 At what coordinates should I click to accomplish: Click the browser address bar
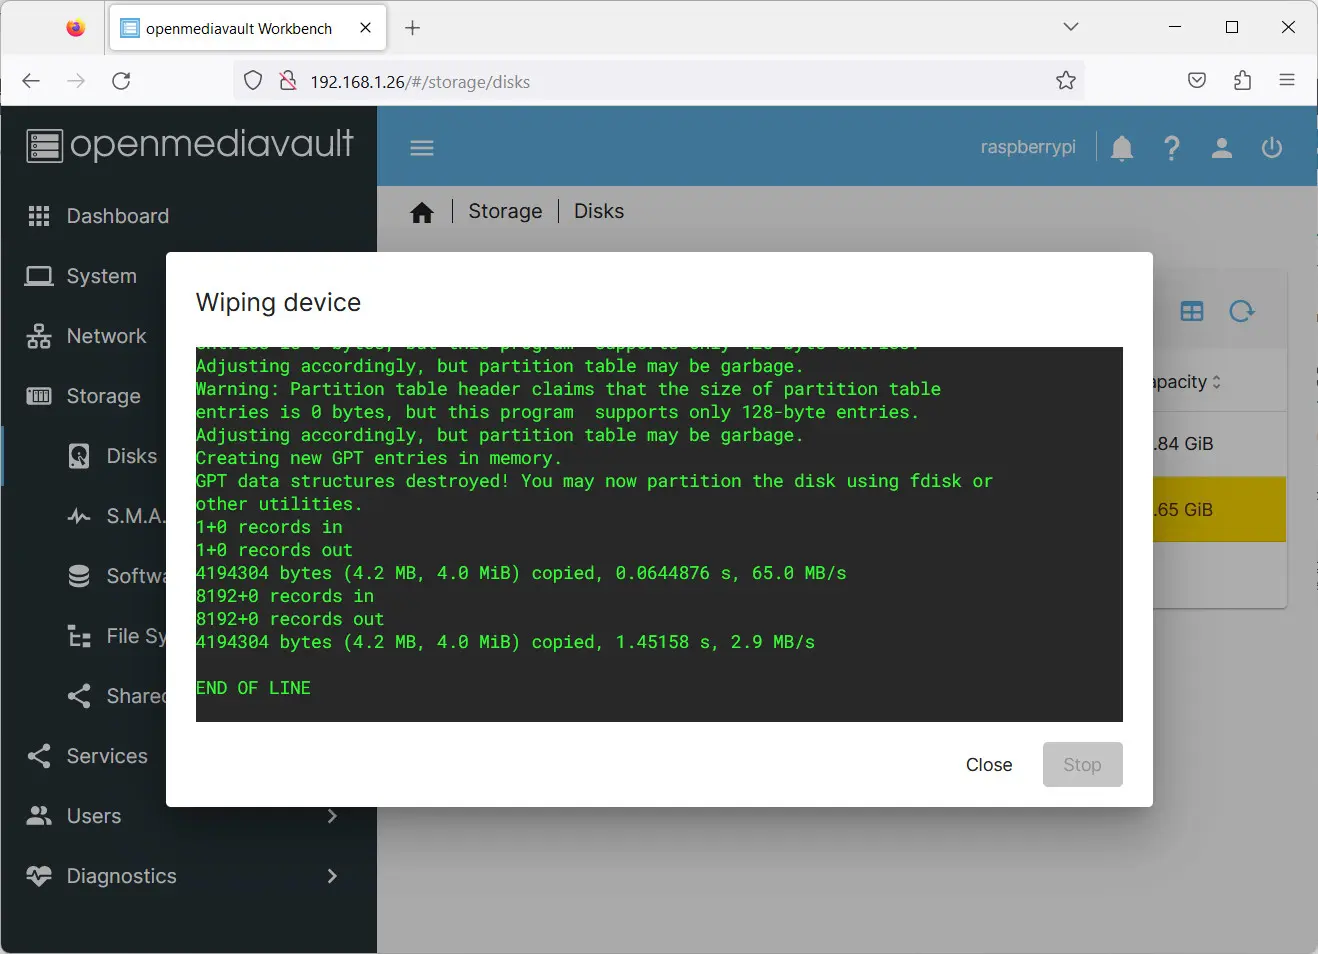click(660, 82)
